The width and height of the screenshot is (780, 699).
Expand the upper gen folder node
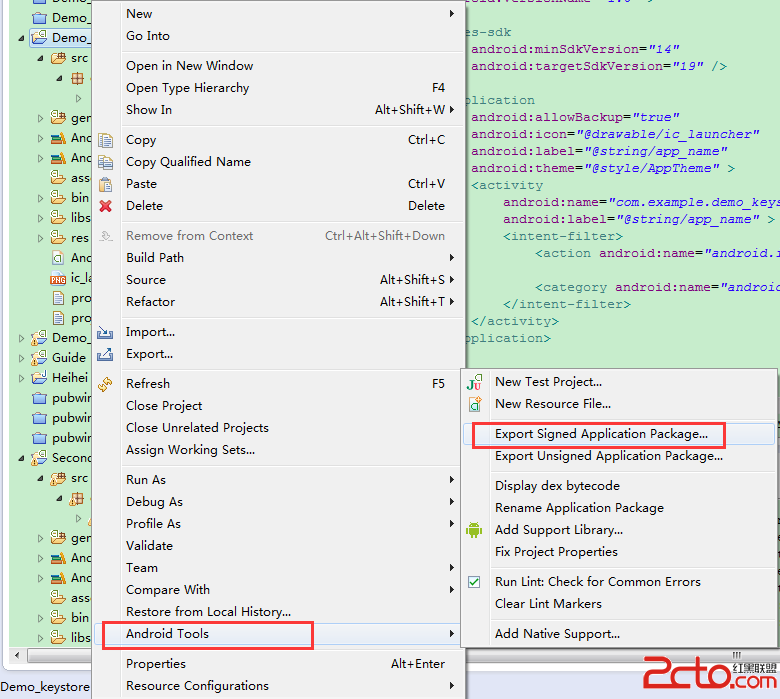[40, 118]
